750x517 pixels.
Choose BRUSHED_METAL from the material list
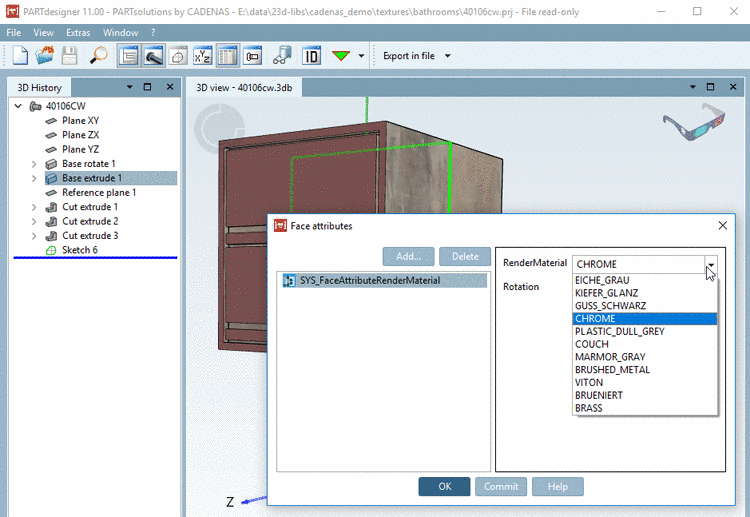(x=612, y=370)
